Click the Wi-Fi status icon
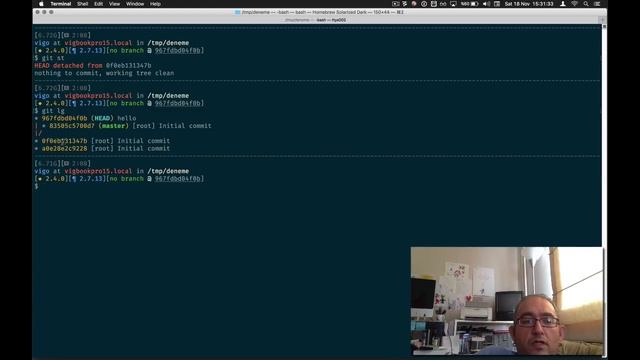The image size is (640, 360). (x=574, y=4)
